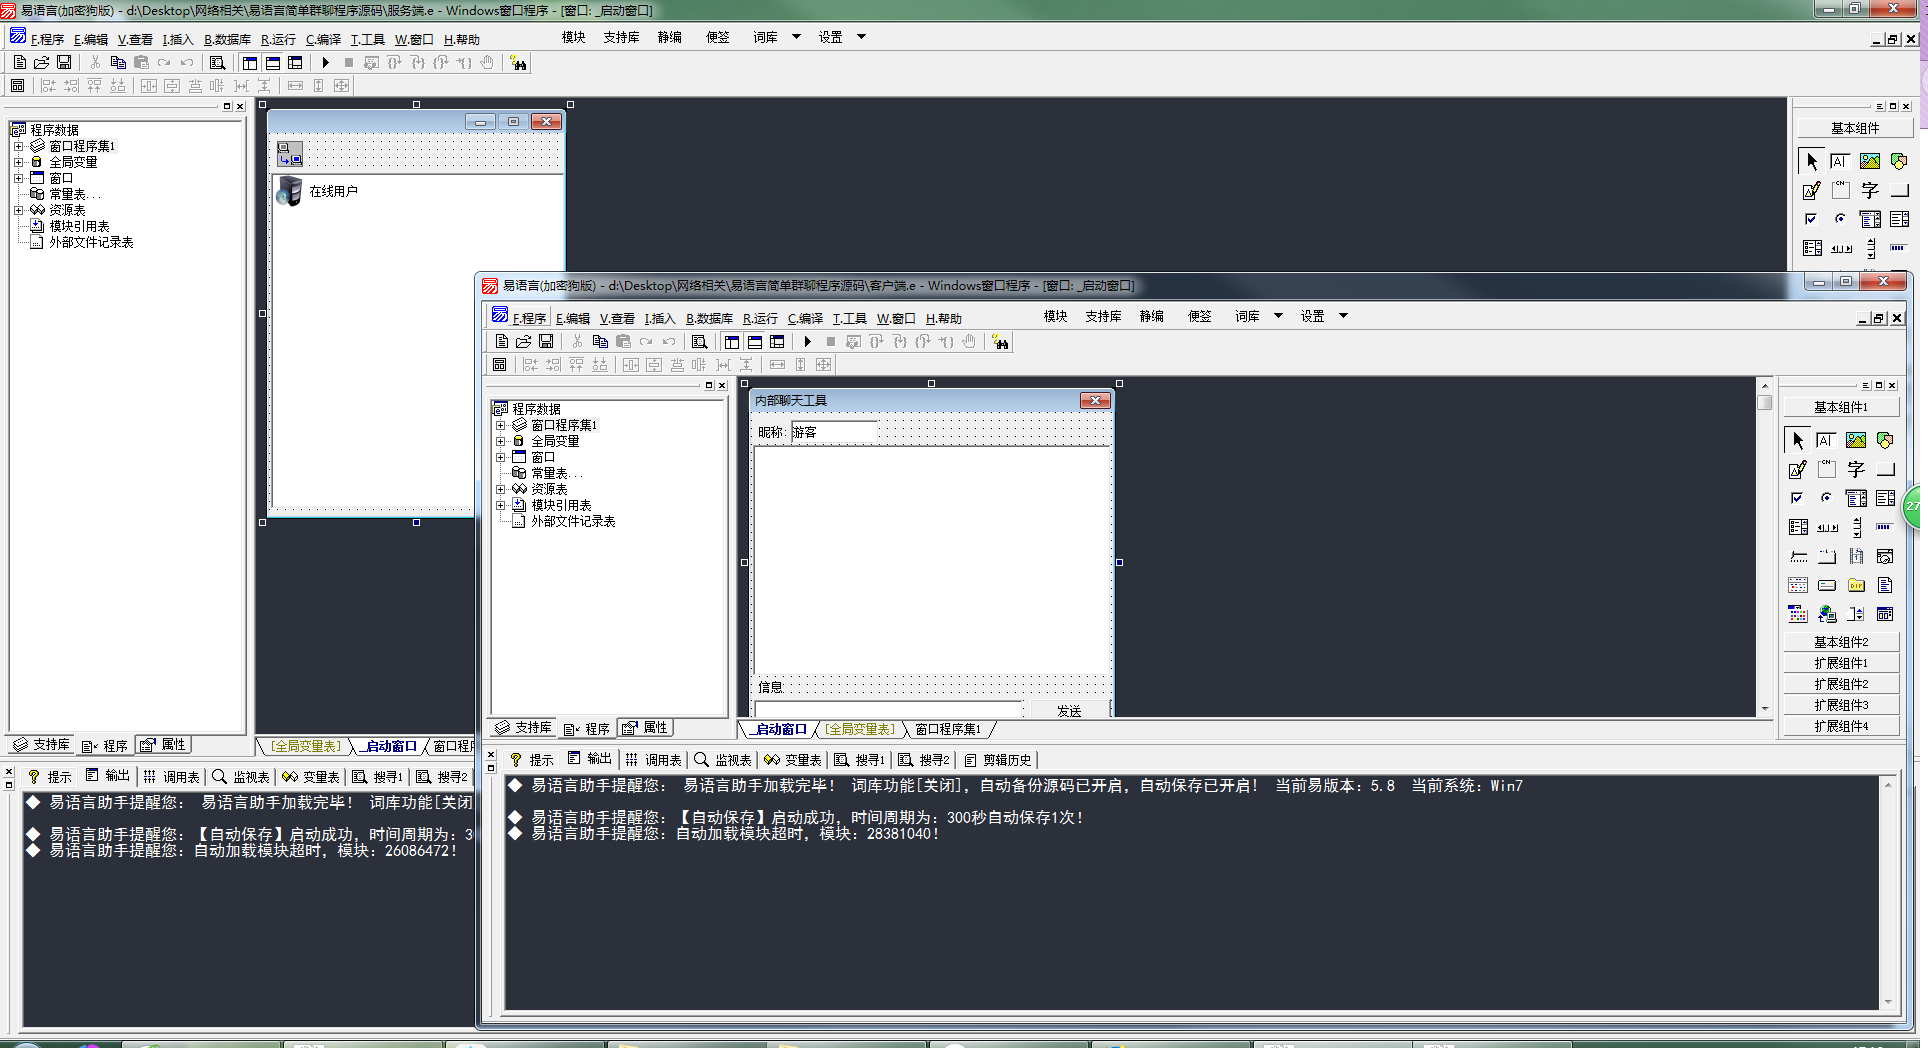Click Run button in client window toolbar
1928x1048 pixels.
point(808,342)
